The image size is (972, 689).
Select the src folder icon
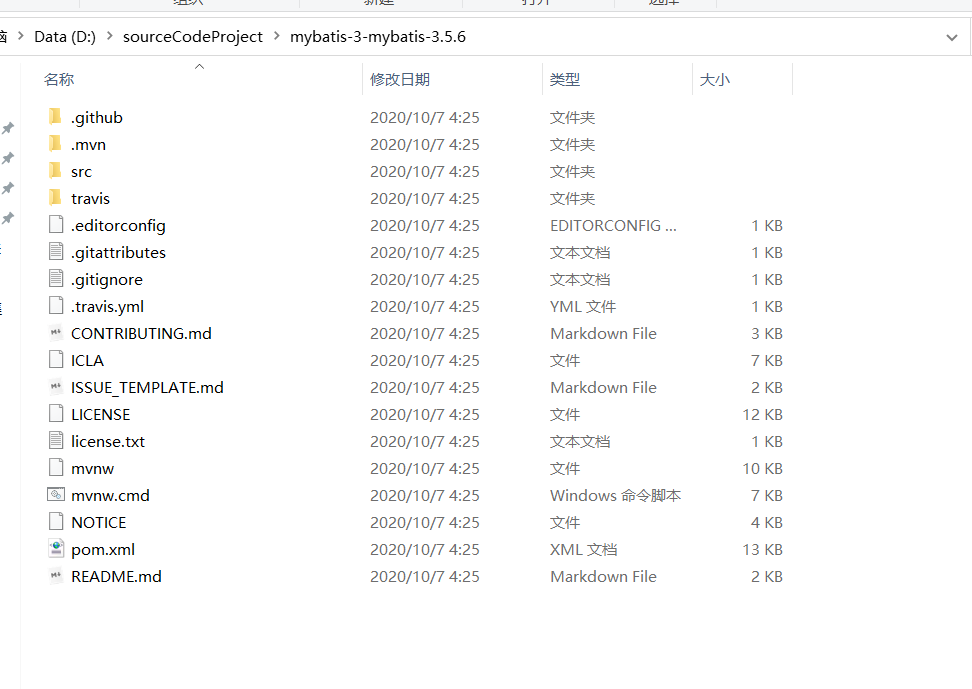click(55, 171)
